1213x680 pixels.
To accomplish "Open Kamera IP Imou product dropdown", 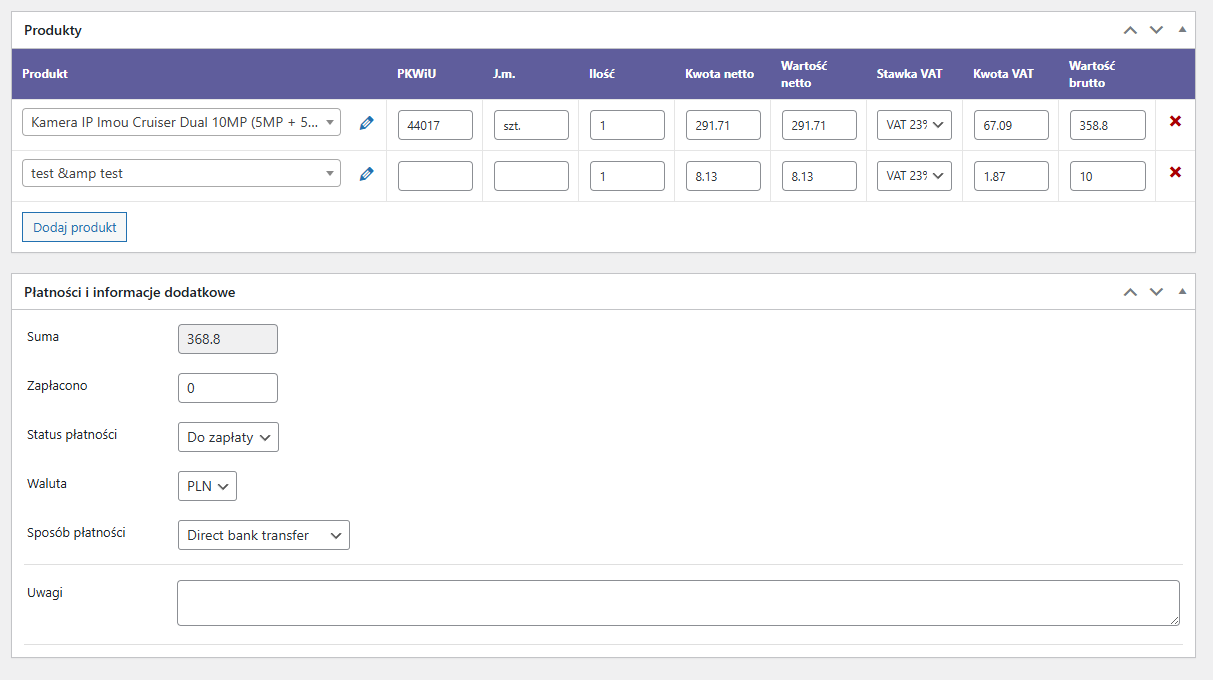I will (x=181, y=122).
